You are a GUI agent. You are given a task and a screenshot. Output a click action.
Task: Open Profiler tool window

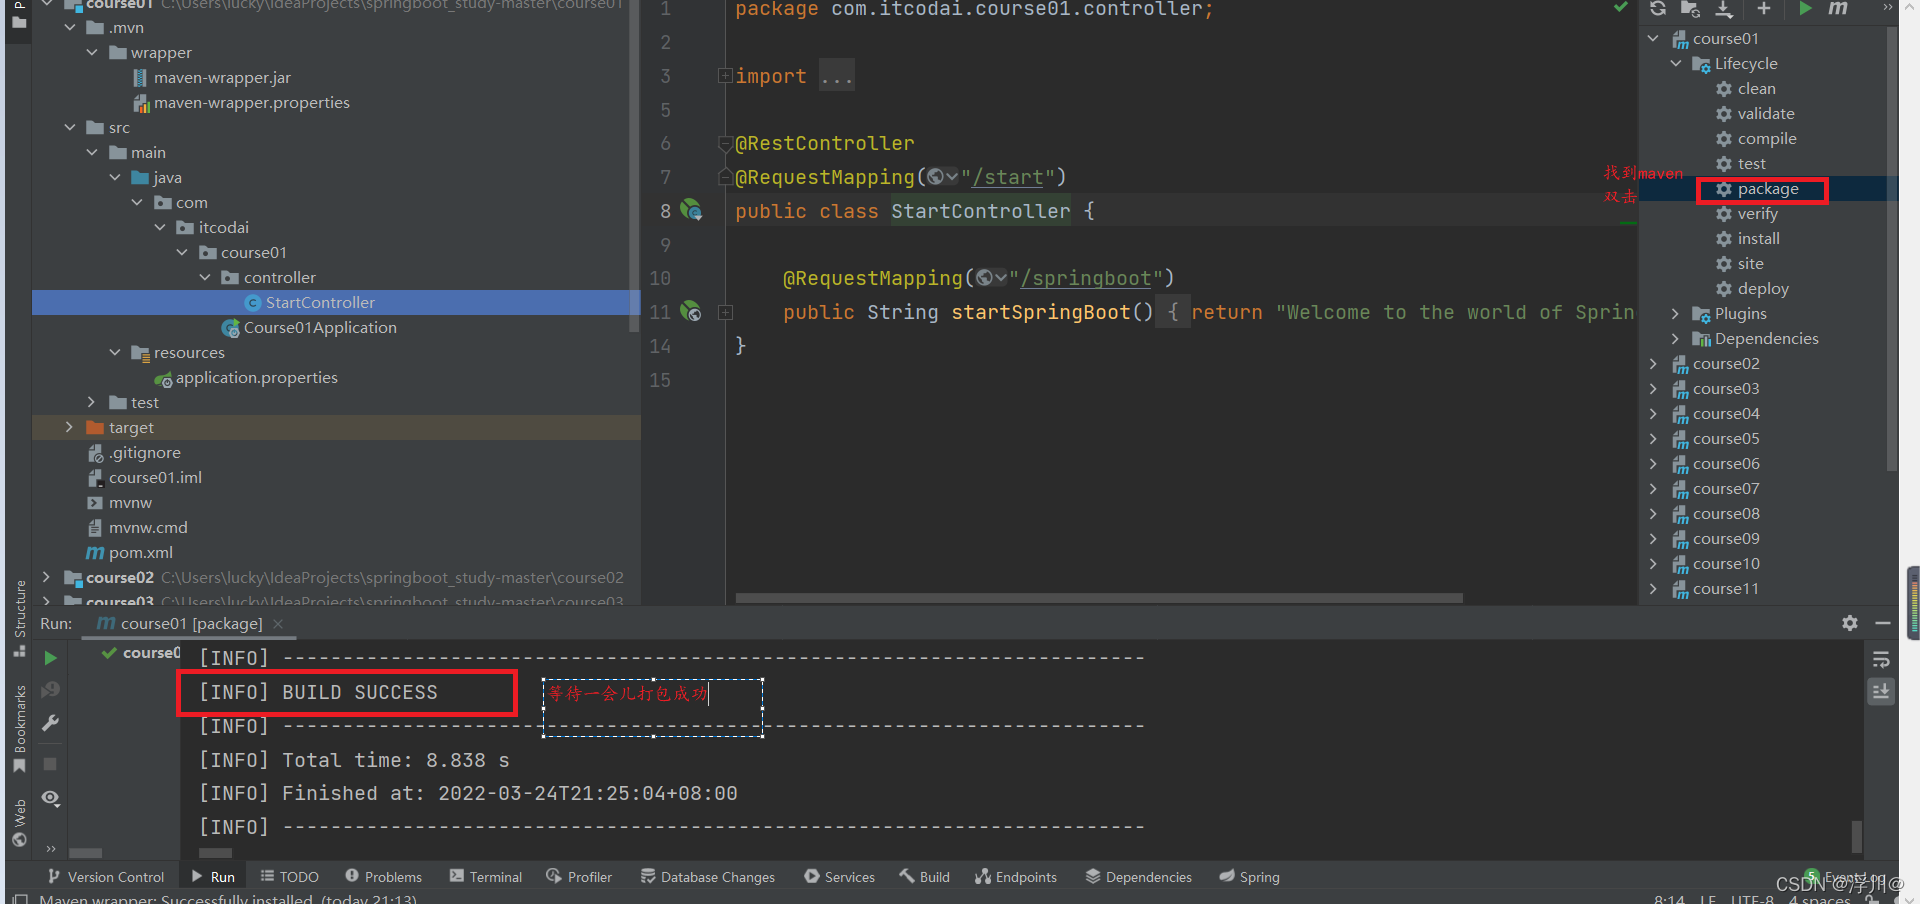(x=579, y=877)
